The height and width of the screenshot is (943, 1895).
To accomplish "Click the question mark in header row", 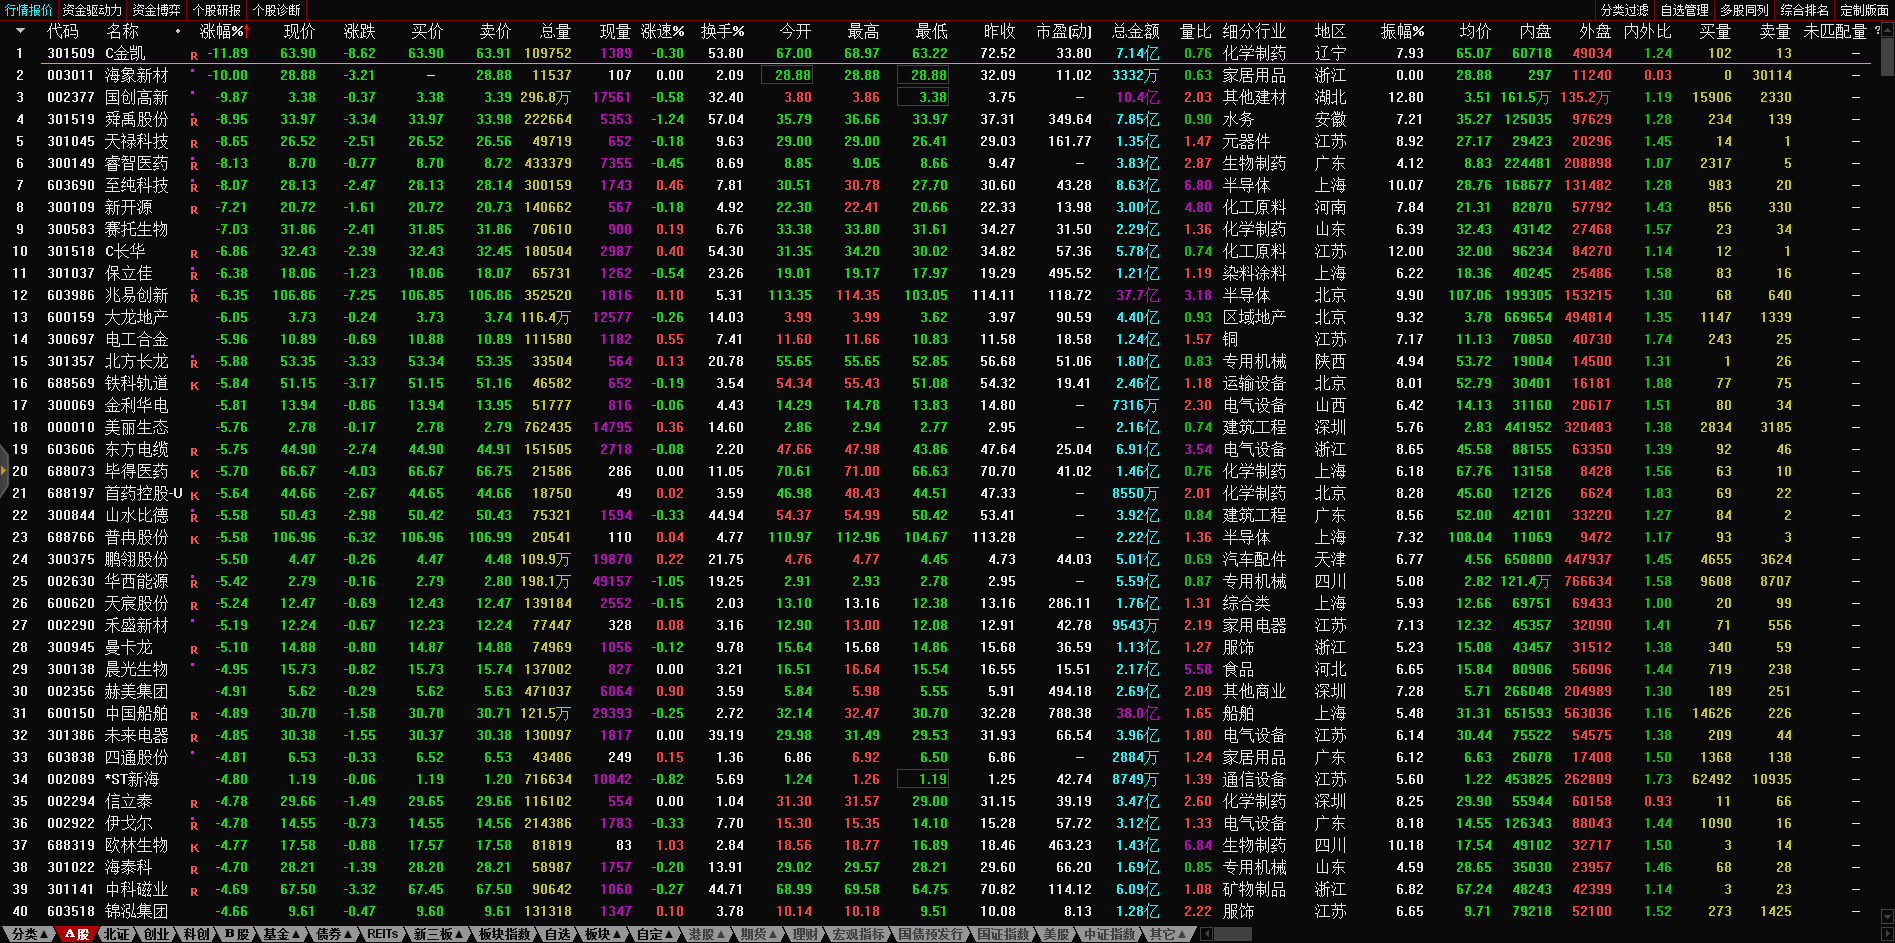I will pos(1877,32).
